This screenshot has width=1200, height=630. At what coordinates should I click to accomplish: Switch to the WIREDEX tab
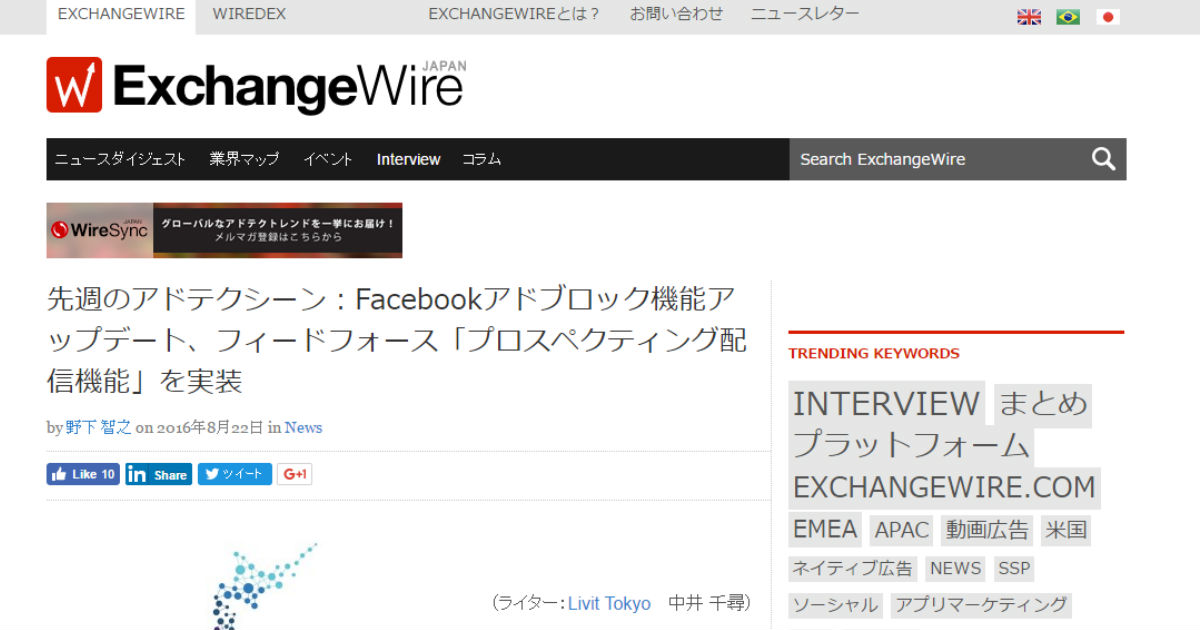[x=249, y=15]
